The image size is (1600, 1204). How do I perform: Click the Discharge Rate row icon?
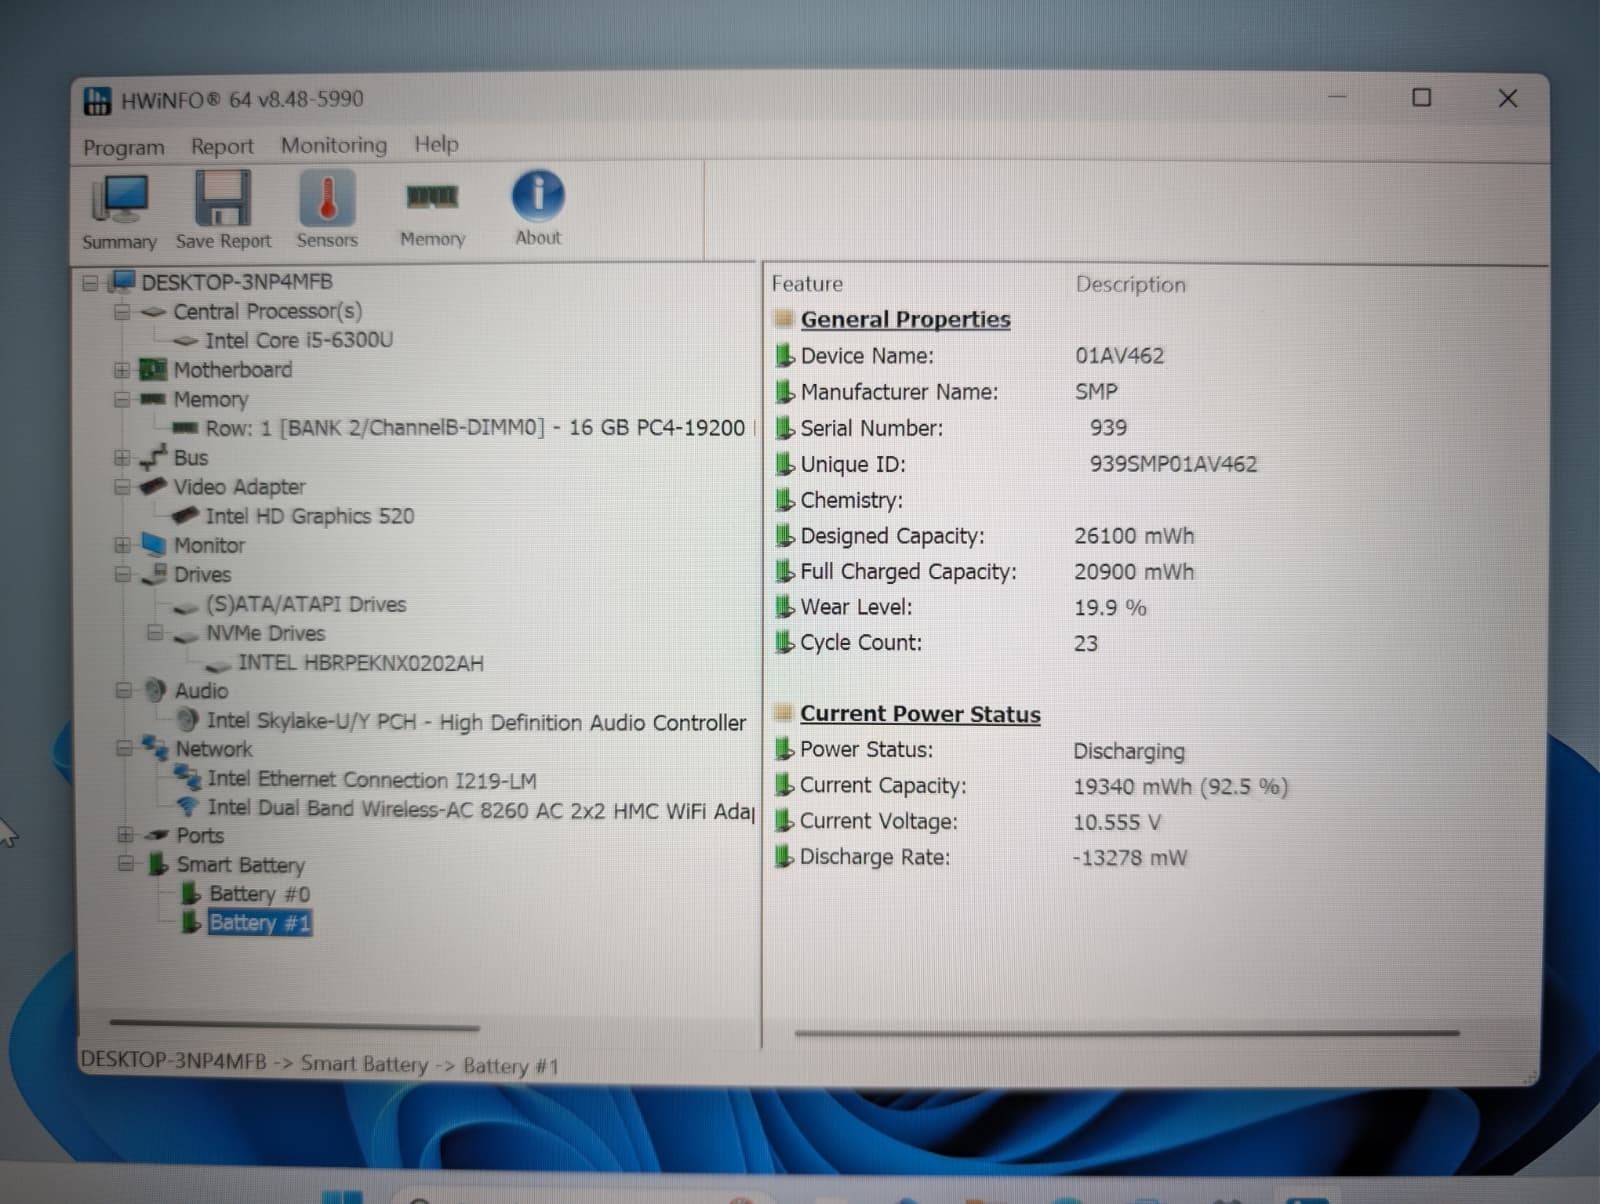785,857
